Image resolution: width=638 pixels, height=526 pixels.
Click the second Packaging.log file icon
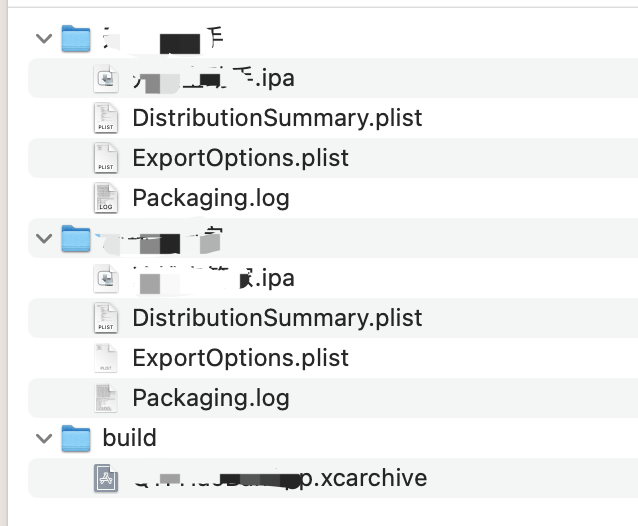tap(106, 398)
